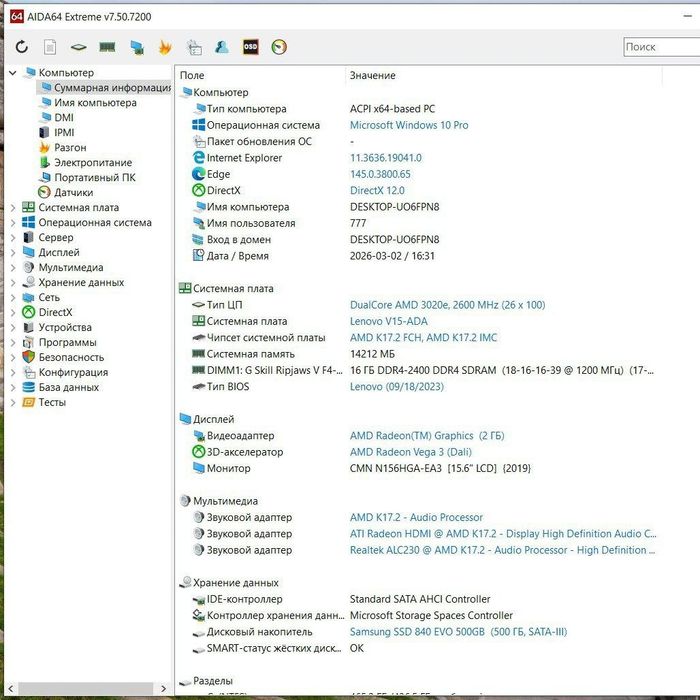Expand the Хранение данных tree node
The height and width of the screenshot is (700, 700).
click(x=13, y=283)
